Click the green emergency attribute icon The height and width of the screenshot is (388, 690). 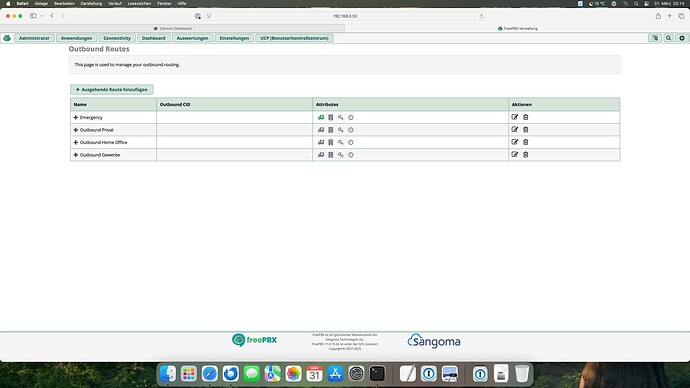321,117
